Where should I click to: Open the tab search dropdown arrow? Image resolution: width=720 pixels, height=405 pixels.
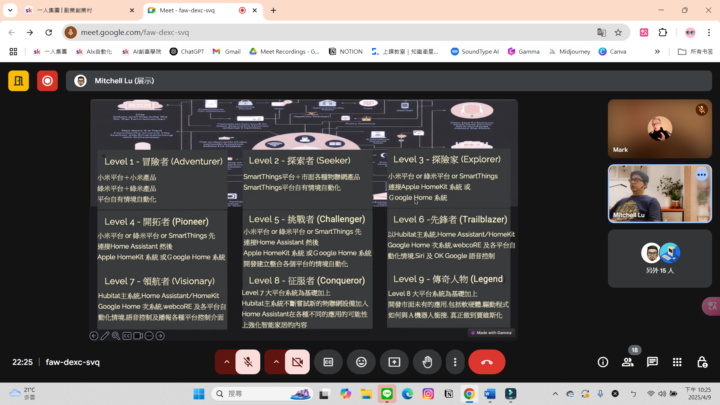click(x=10, y=10)
